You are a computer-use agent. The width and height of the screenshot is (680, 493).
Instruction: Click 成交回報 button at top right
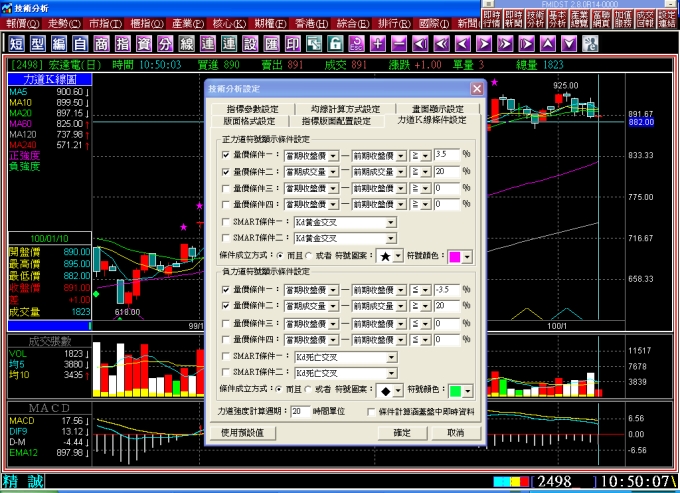tap(645, 19)
